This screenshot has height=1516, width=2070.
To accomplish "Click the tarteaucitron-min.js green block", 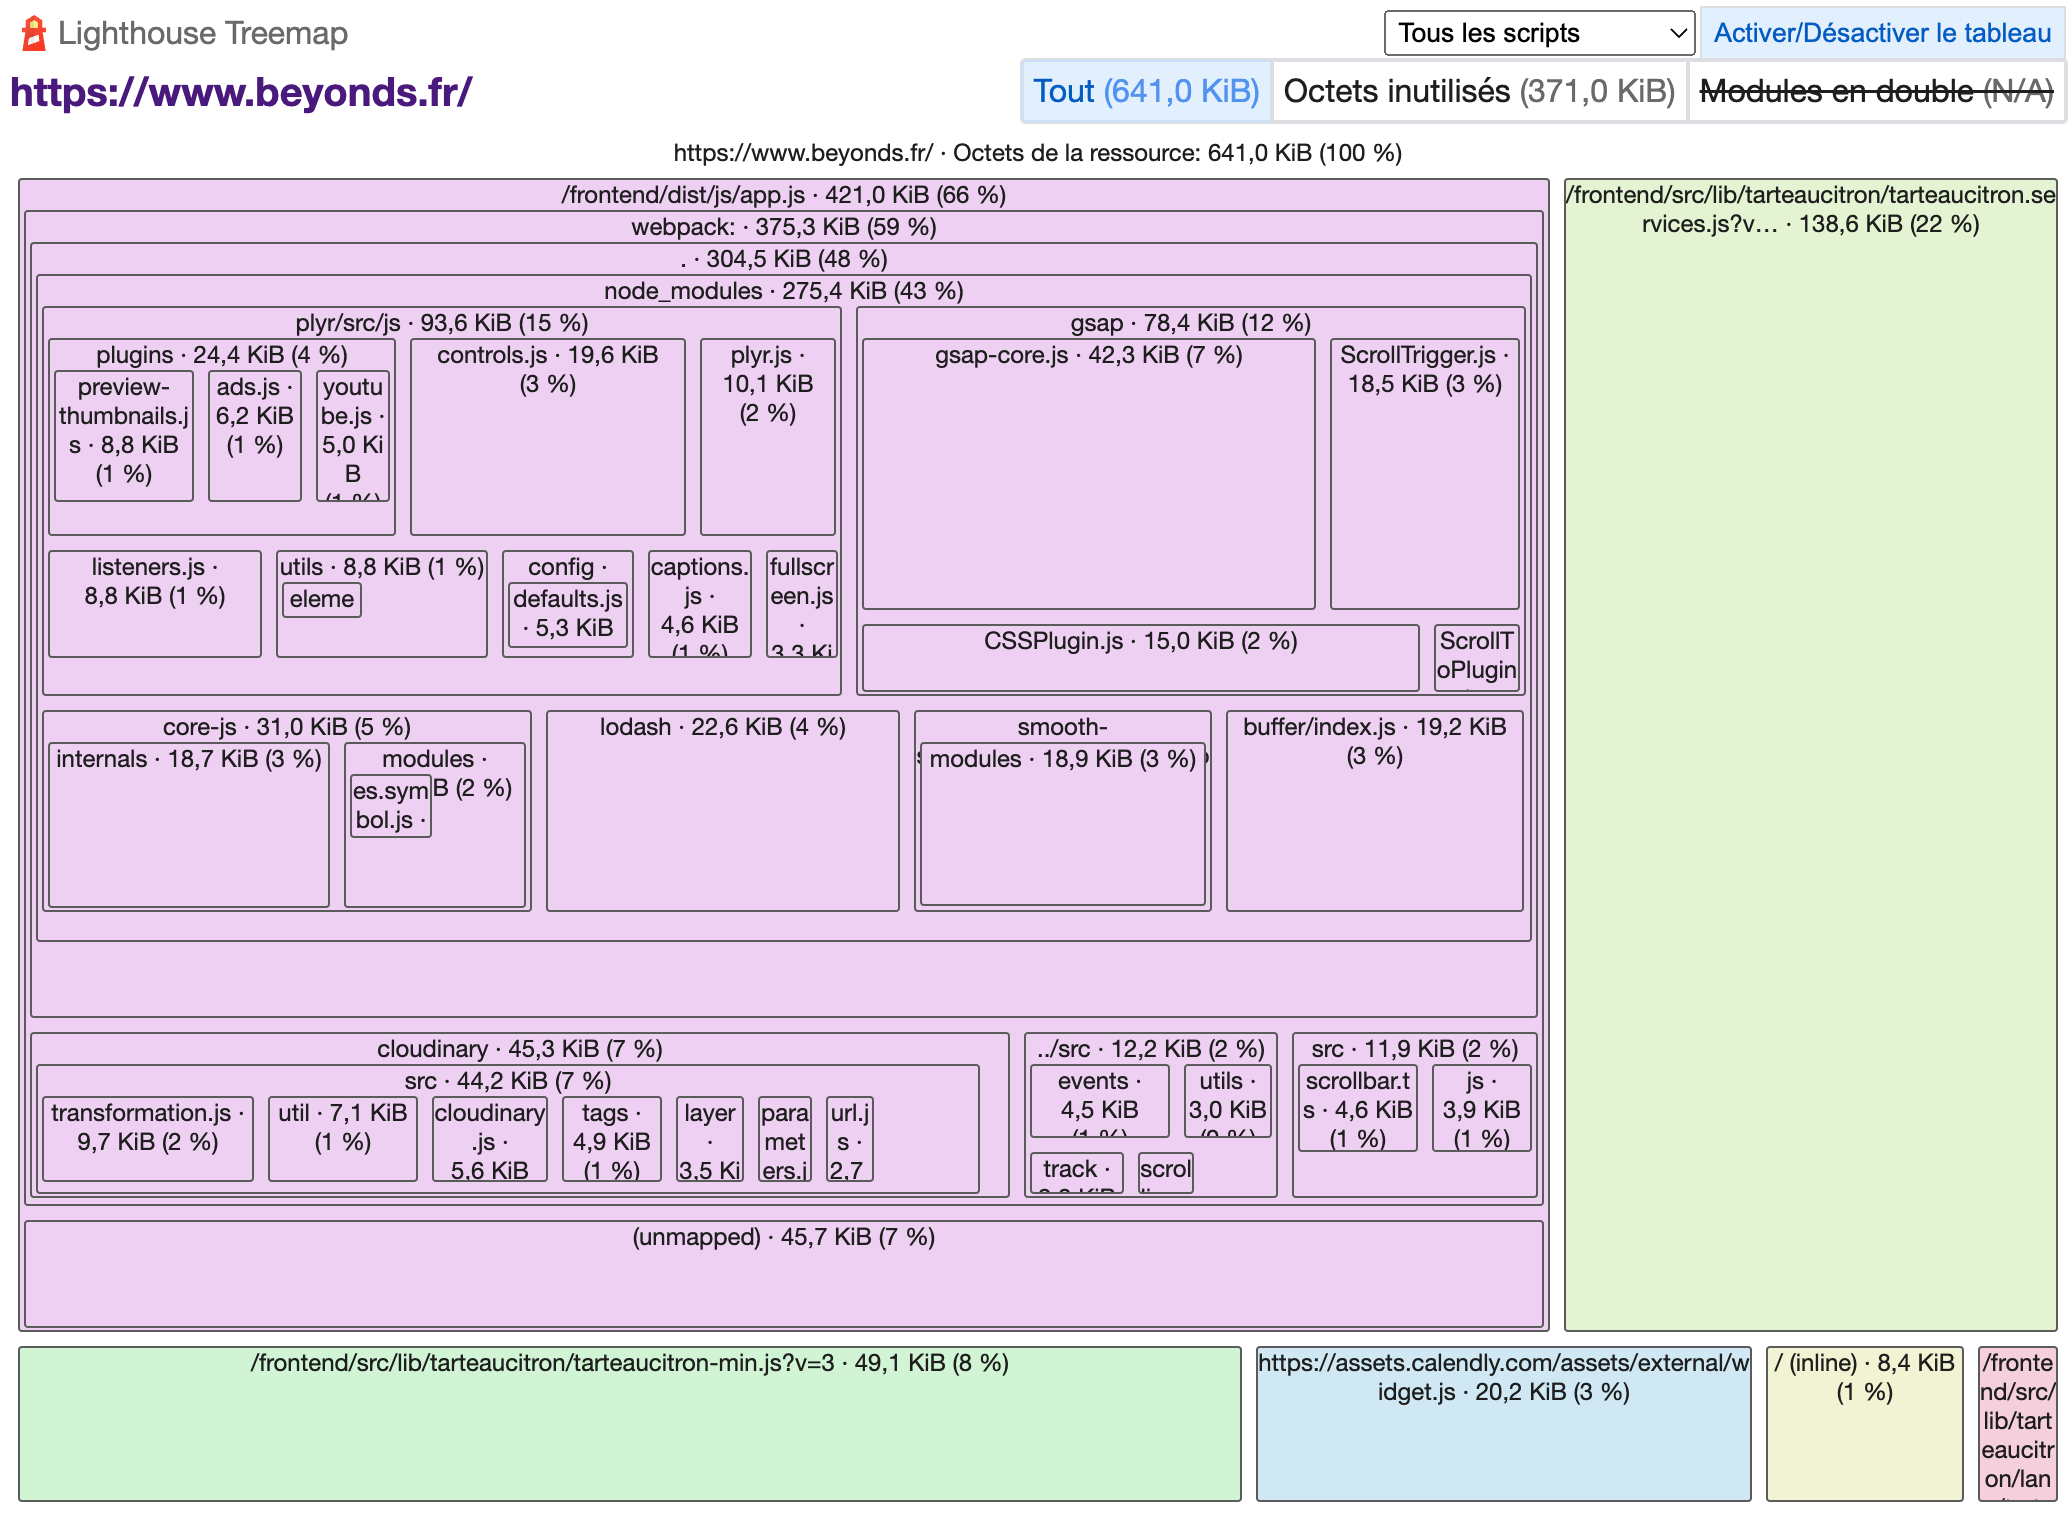I will 628,1420.
